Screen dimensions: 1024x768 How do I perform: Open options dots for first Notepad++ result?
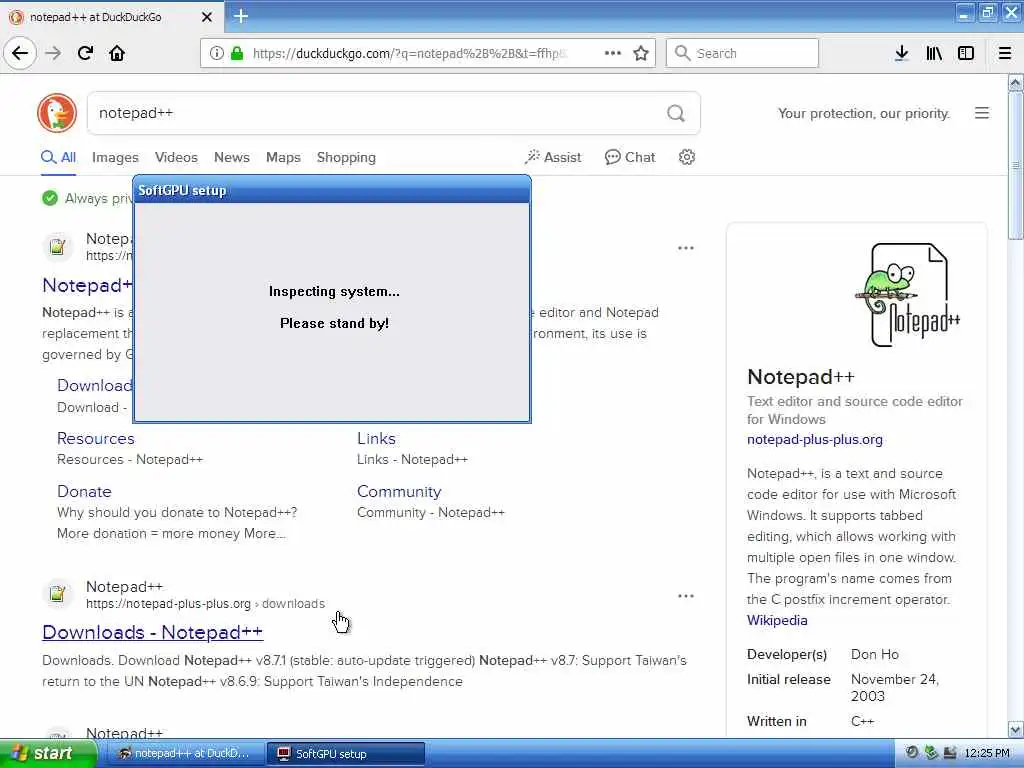686,248
